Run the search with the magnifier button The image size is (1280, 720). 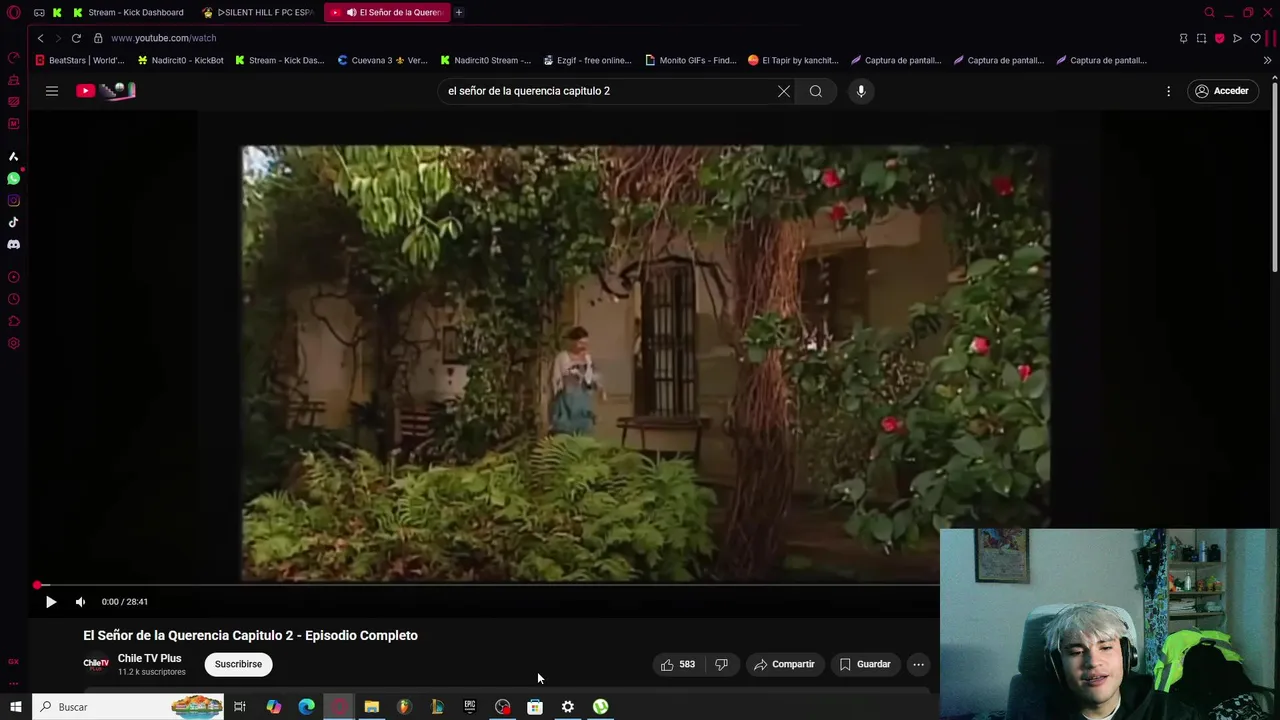pos(816,91)
